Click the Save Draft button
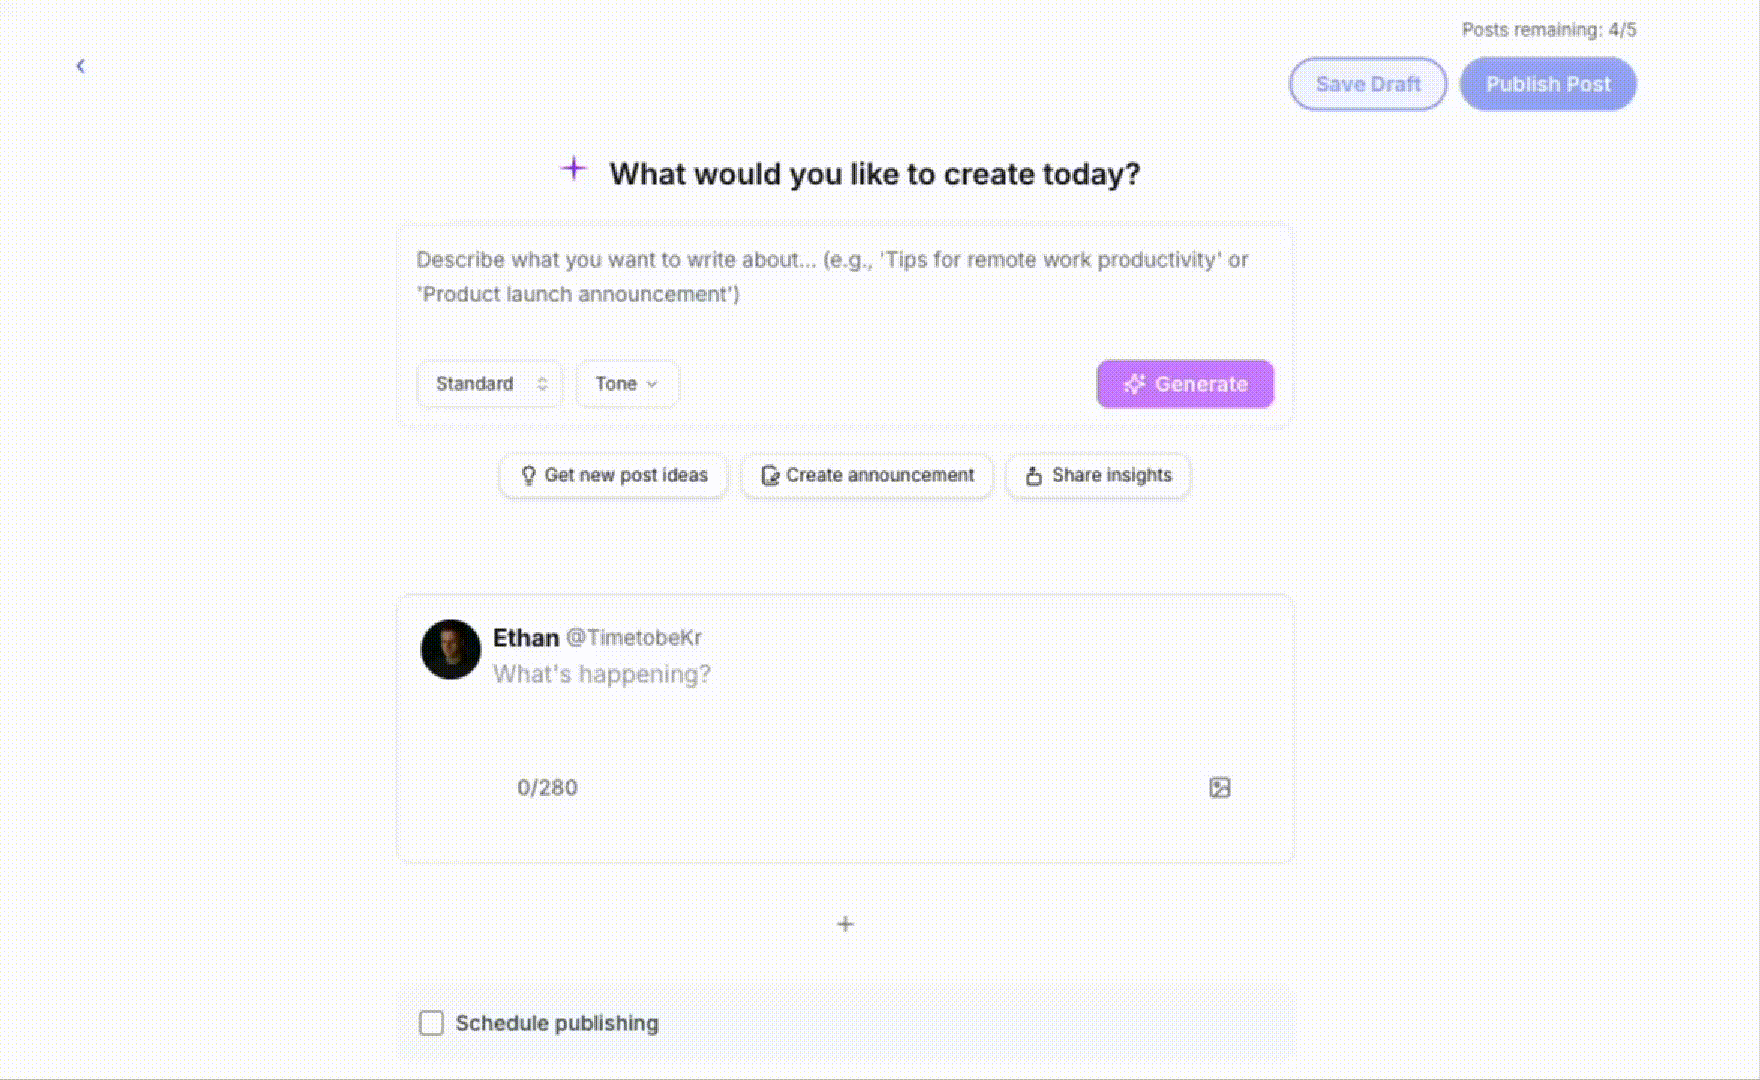The width and height of the screenshot is (1760, 1080). [1368, 84]
